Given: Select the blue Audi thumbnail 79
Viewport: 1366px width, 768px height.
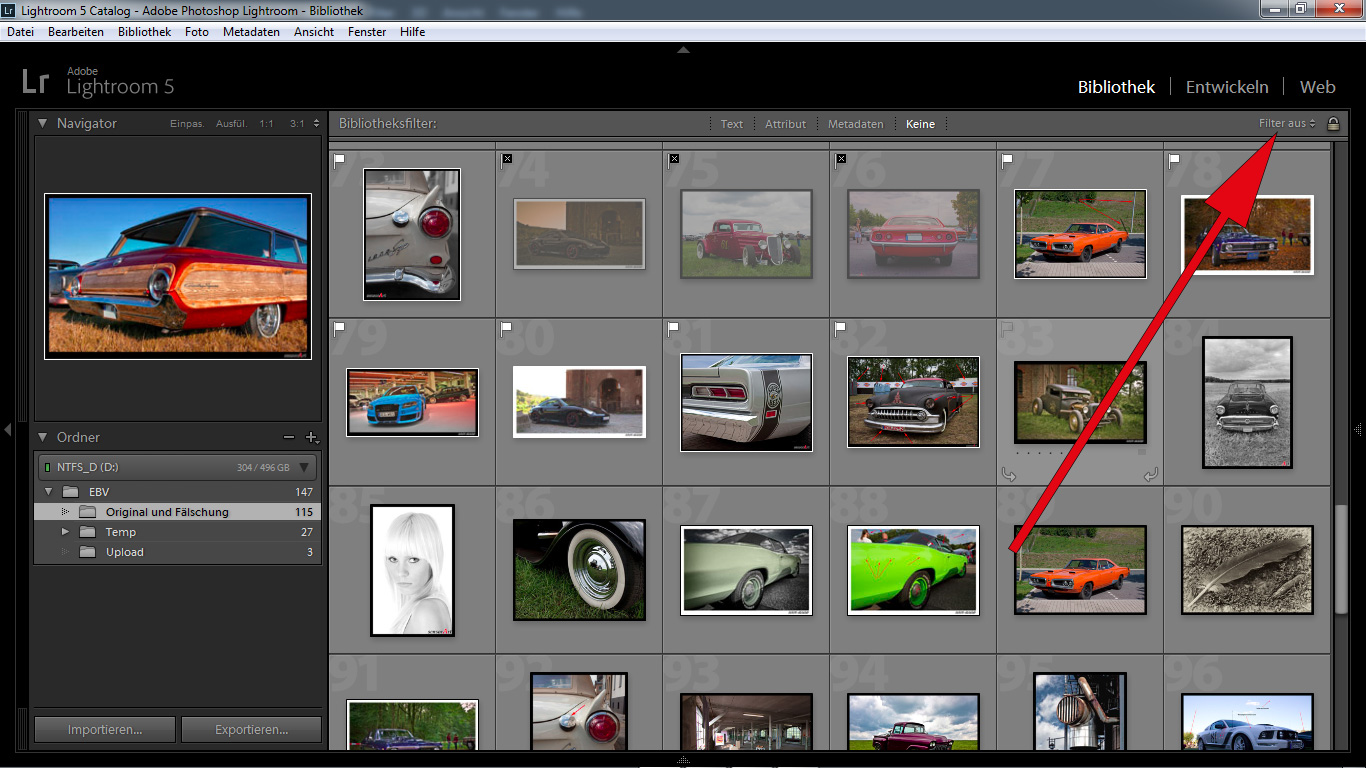Looking at the screenshot, I should [412, 402].
